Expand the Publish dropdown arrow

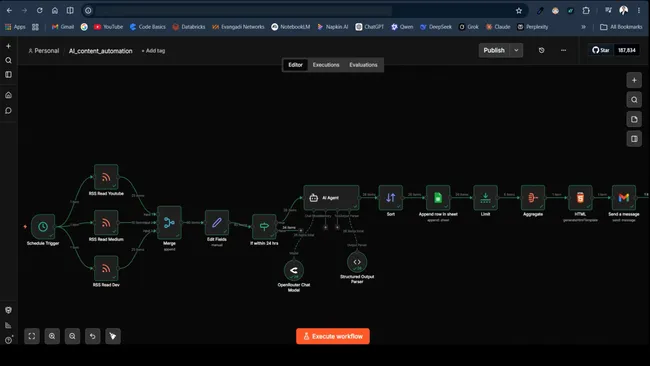[x=517, y=50]
